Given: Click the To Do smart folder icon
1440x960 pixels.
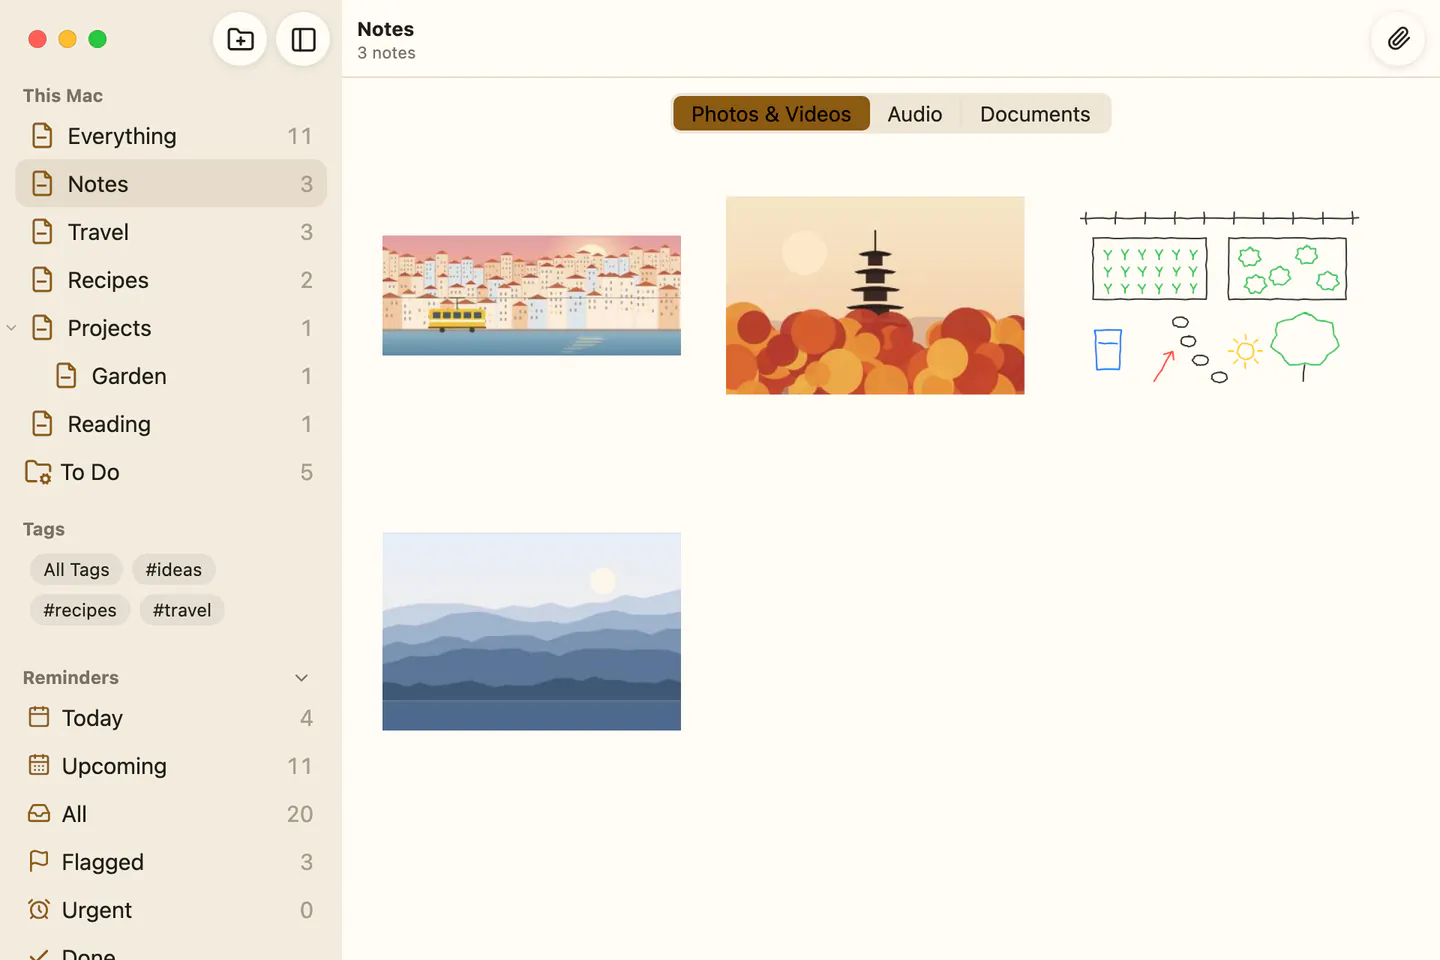Looking at the screenshot, I should pos(38,471).
